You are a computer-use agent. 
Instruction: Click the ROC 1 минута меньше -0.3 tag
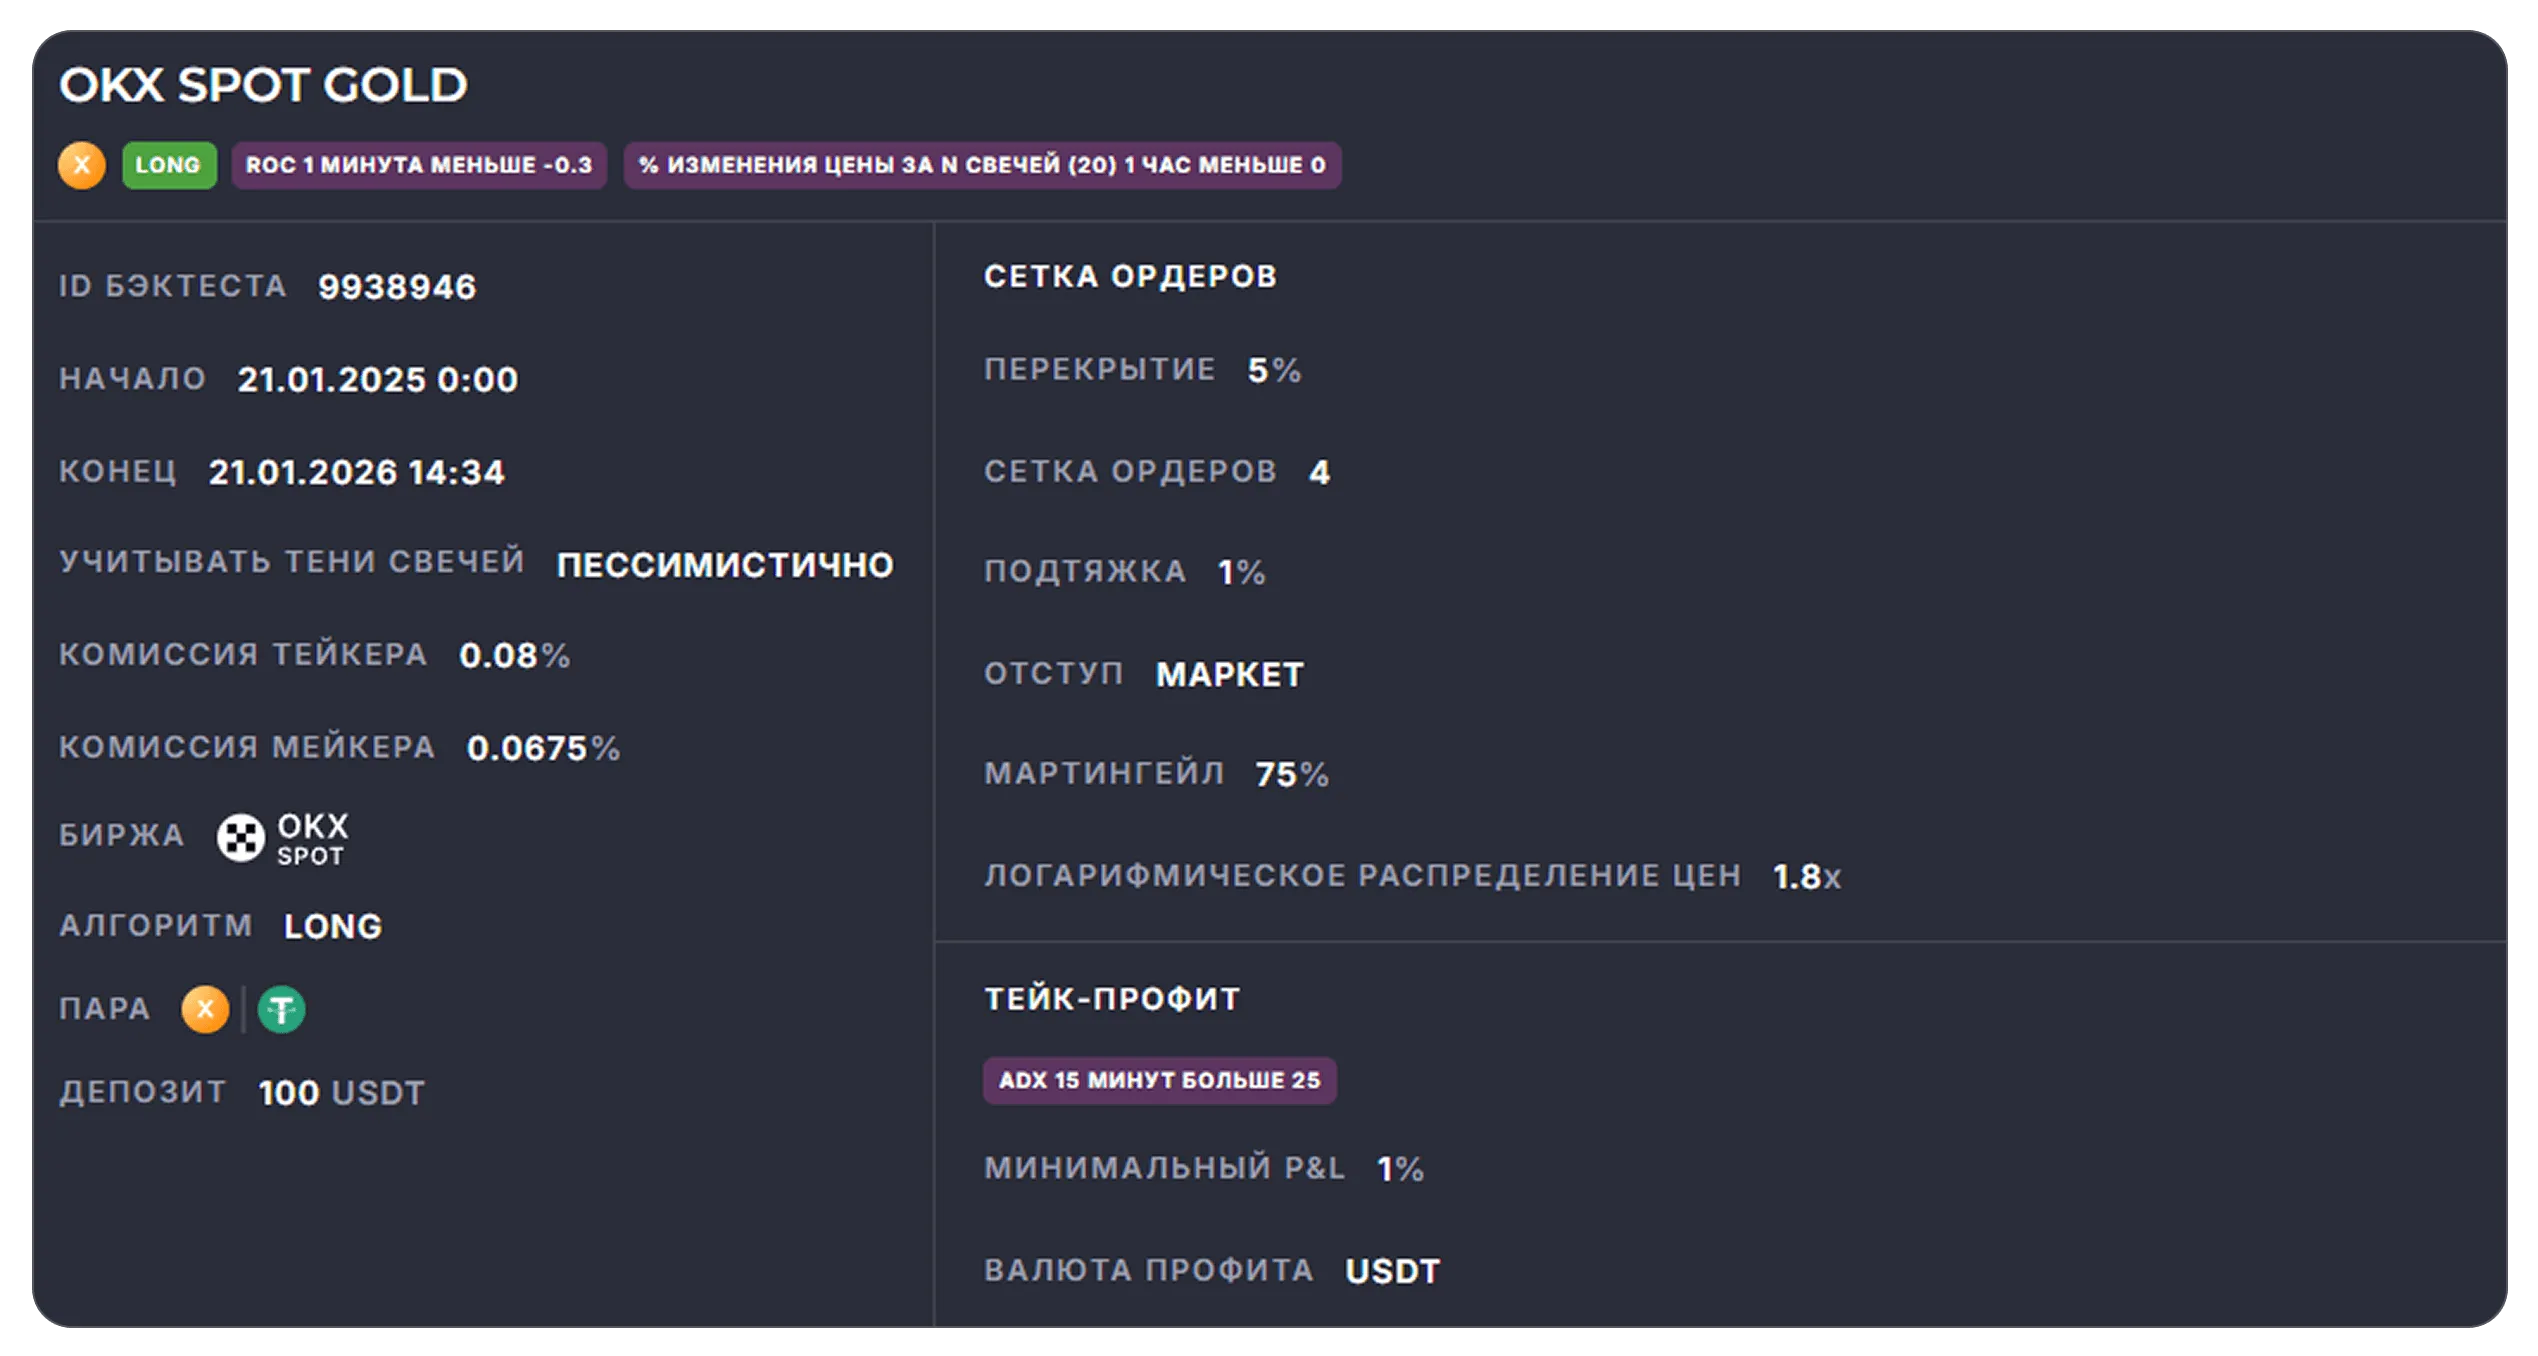click(x=419, y=165)
